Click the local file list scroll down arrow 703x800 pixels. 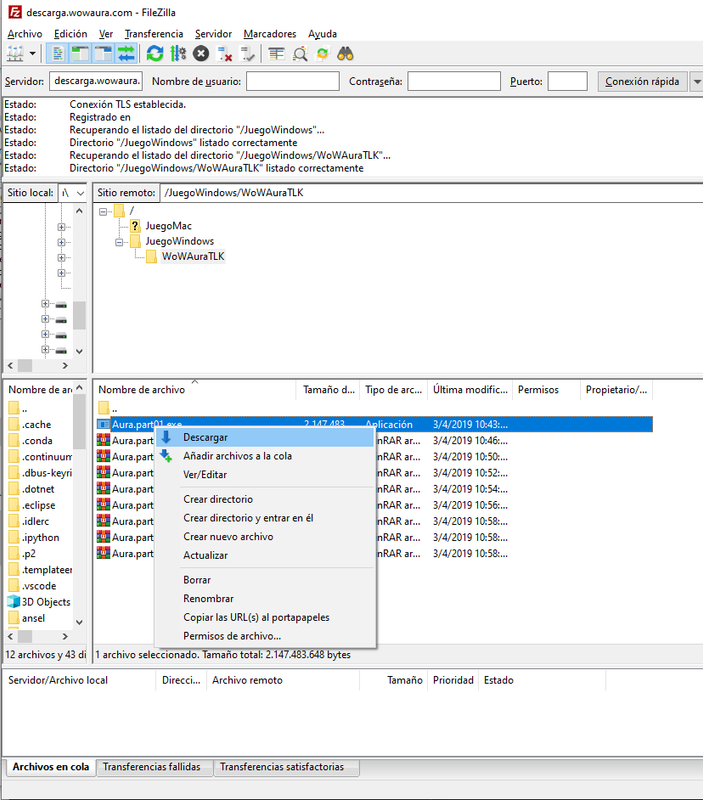click(79, 622)
